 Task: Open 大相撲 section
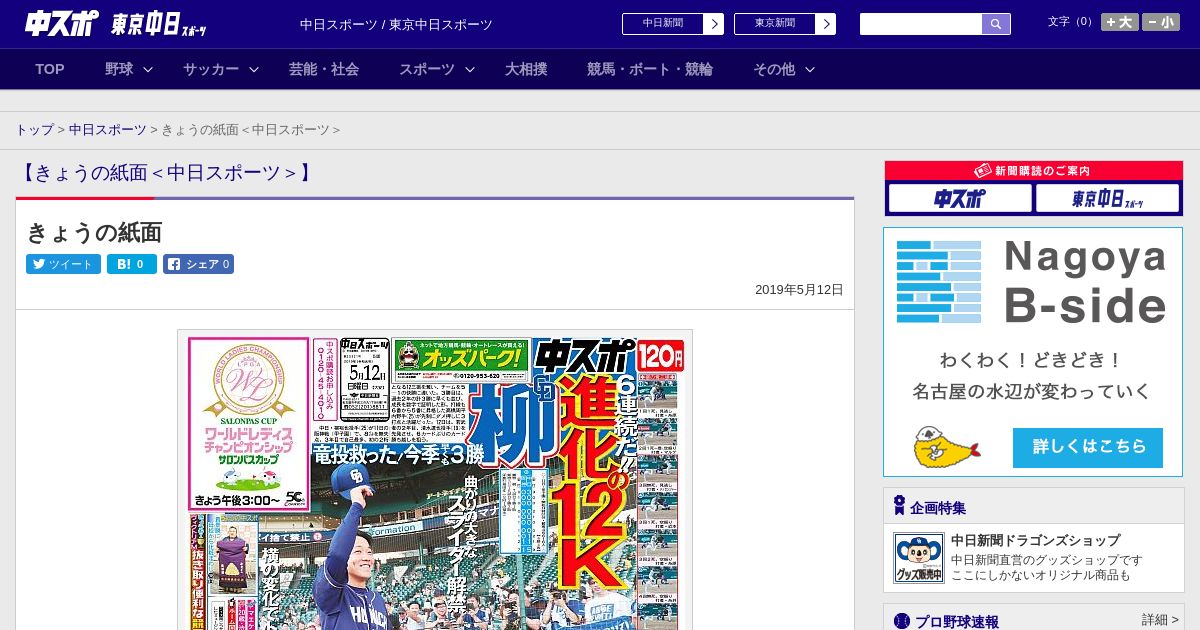[526, 69]
